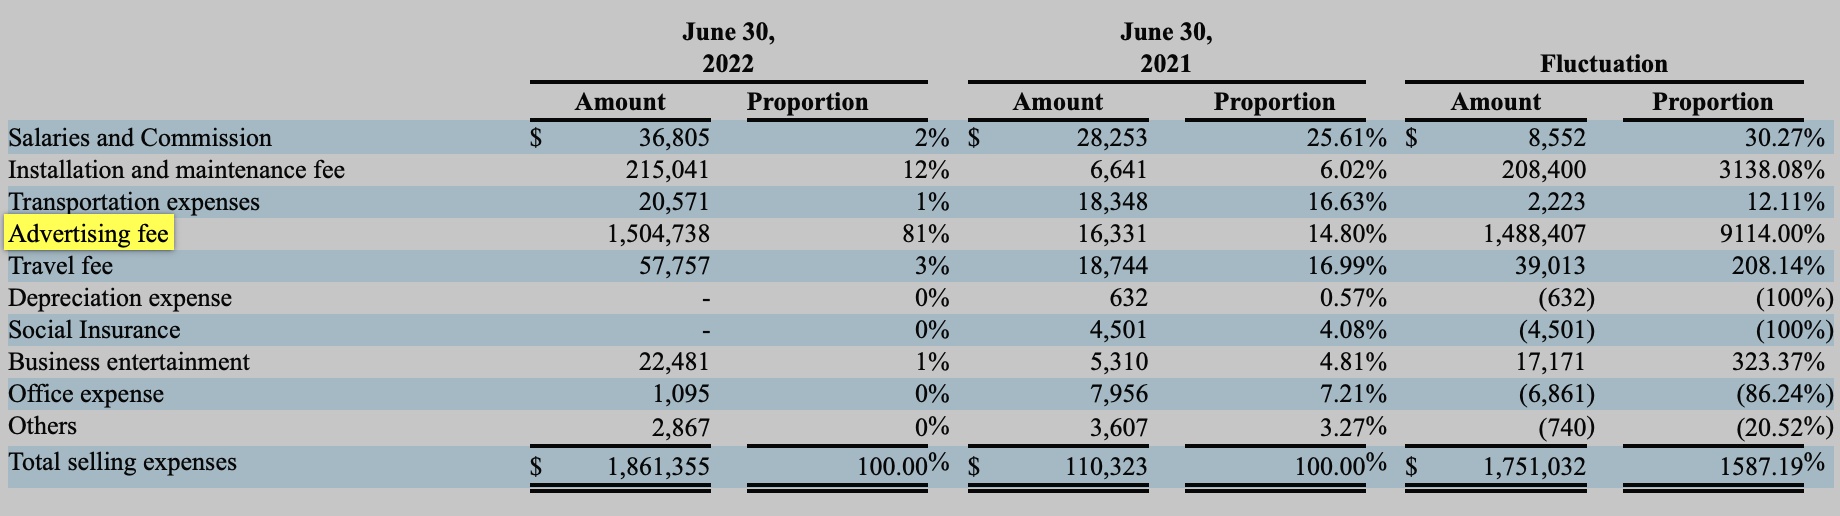Screen dimensions: 1840x516
Task: Click the Social Insurance row label
Action: pyautogui.click(x=94, y=330)
